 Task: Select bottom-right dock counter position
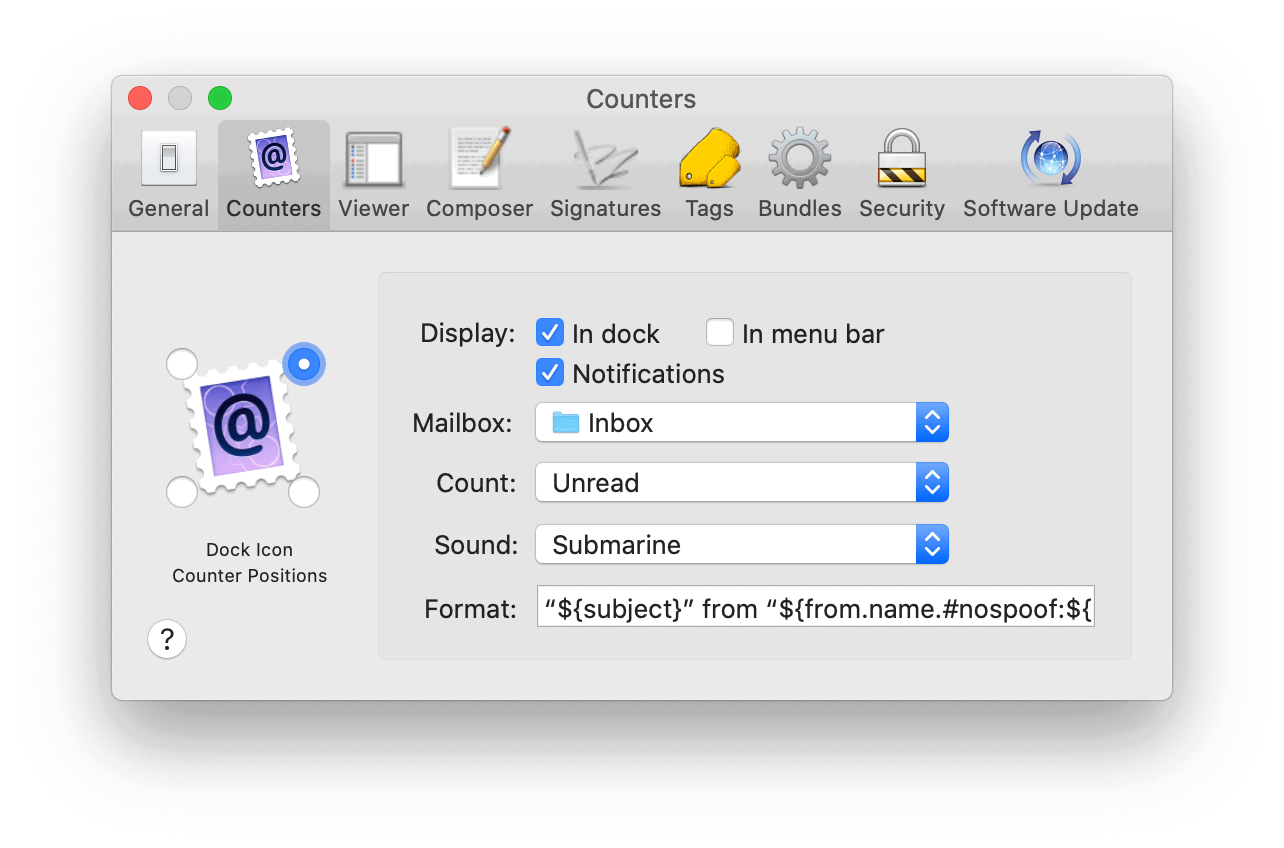coord(304,492)
